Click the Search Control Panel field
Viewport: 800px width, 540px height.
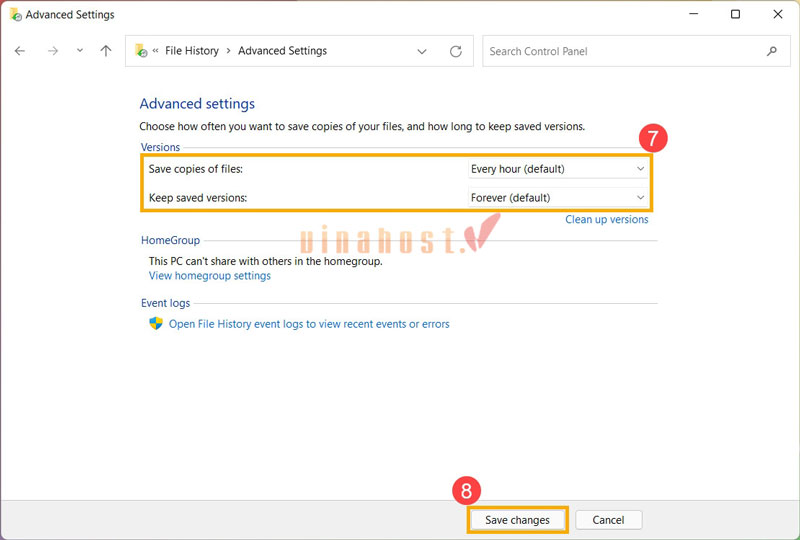pyautogui.click(x=620, y=51)
